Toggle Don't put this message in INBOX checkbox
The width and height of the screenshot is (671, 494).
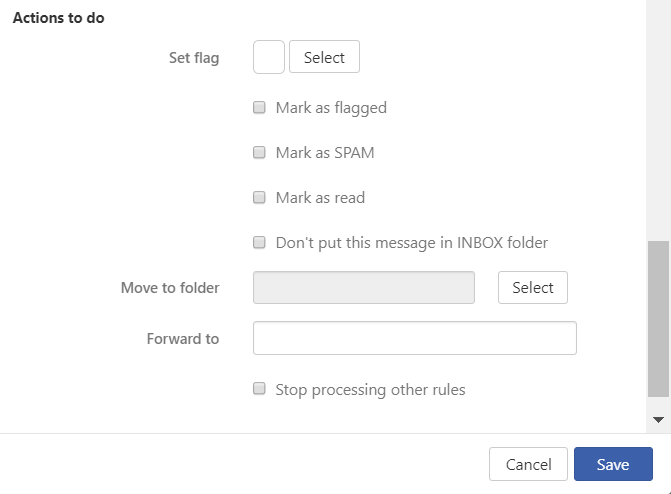click(259, 242)
